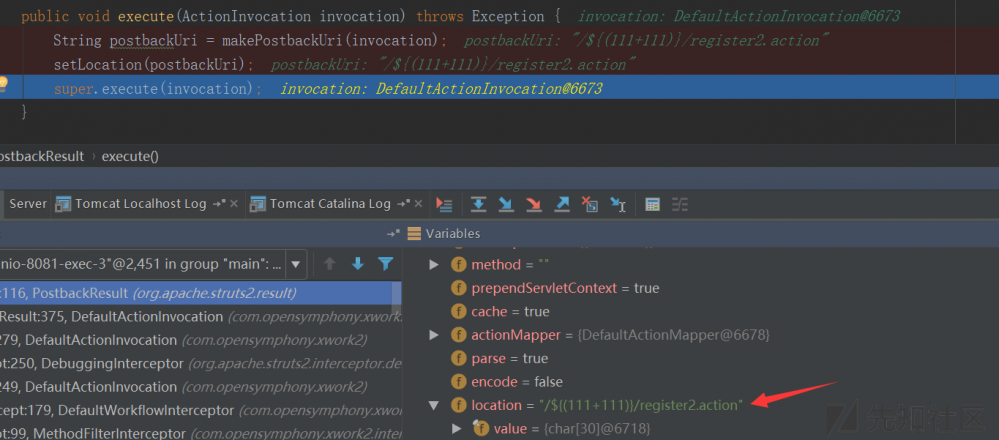Collapse the location variable node

point(434,405)
